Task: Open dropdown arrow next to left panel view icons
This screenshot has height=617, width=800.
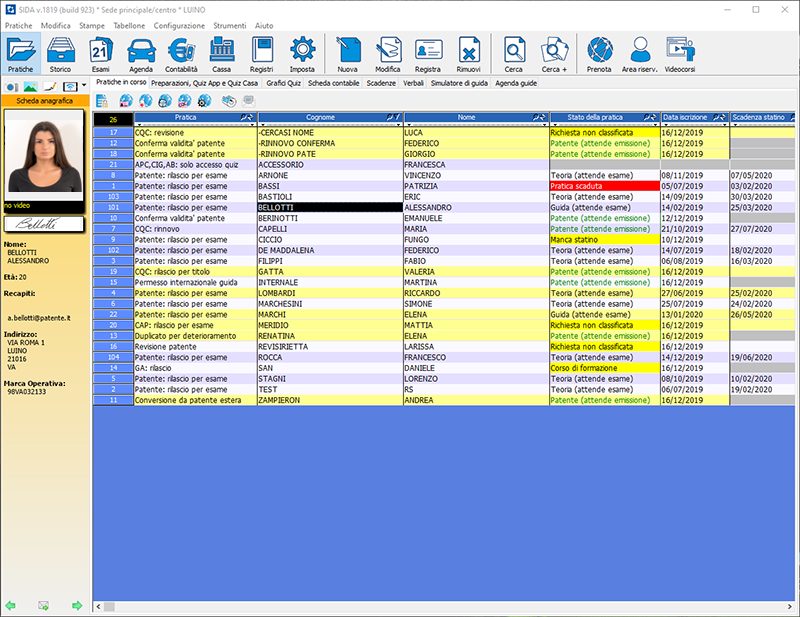Action: pyautogui.click(x=83, y=87)
